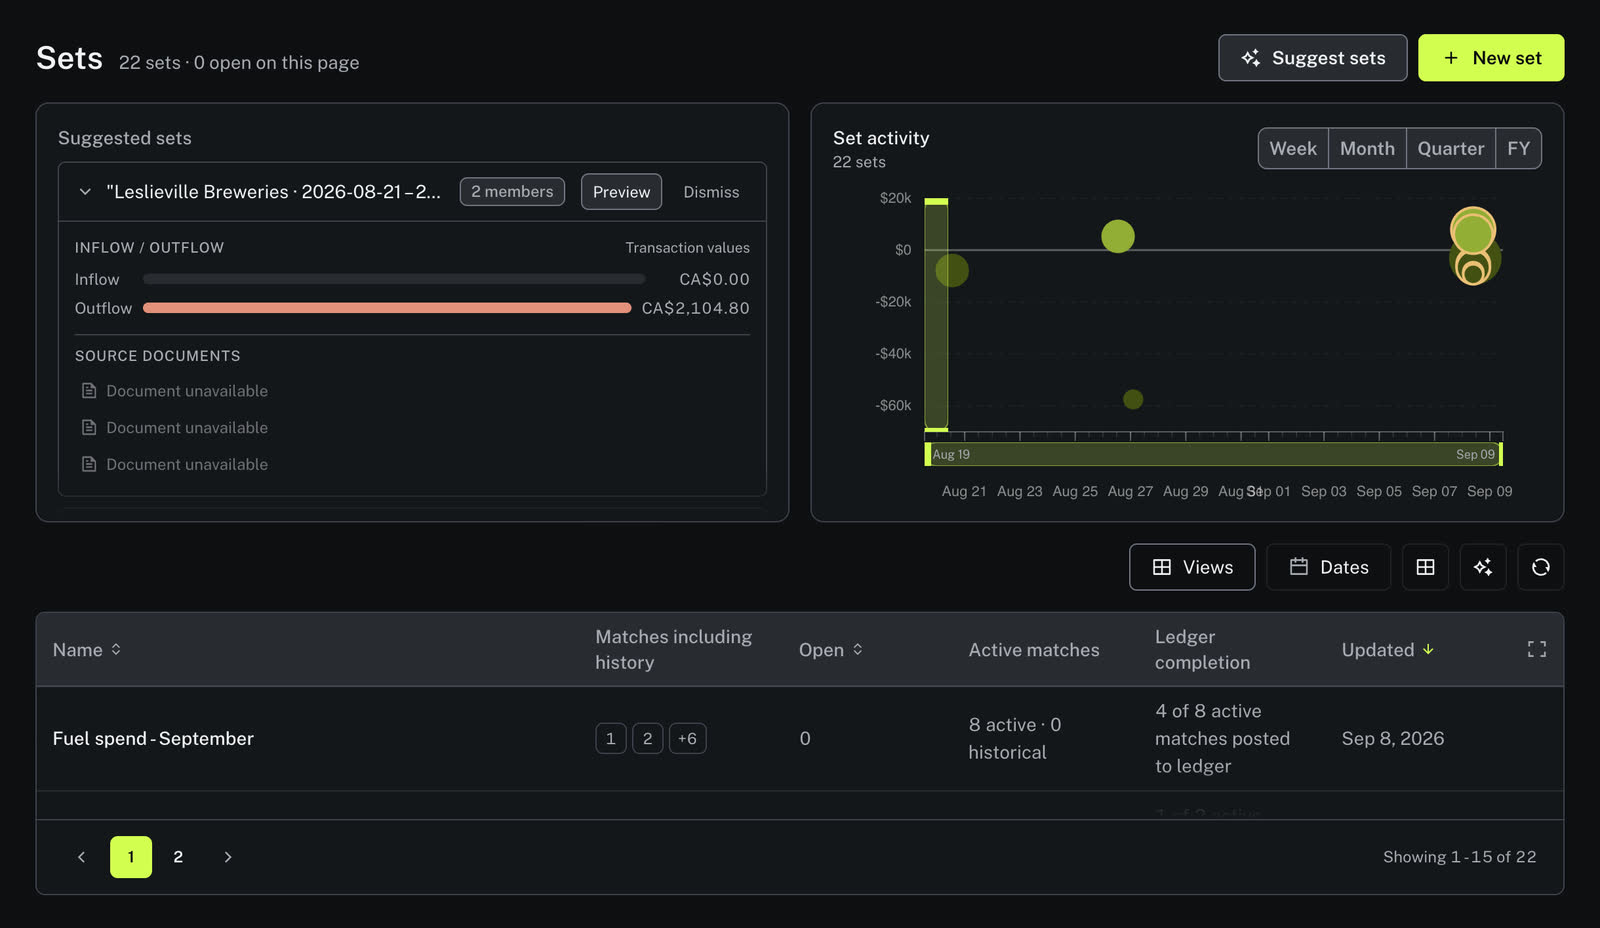Screen dimensions: 1600x928
Task: Open the Dates filter
Action: (x=1328, y=567)
